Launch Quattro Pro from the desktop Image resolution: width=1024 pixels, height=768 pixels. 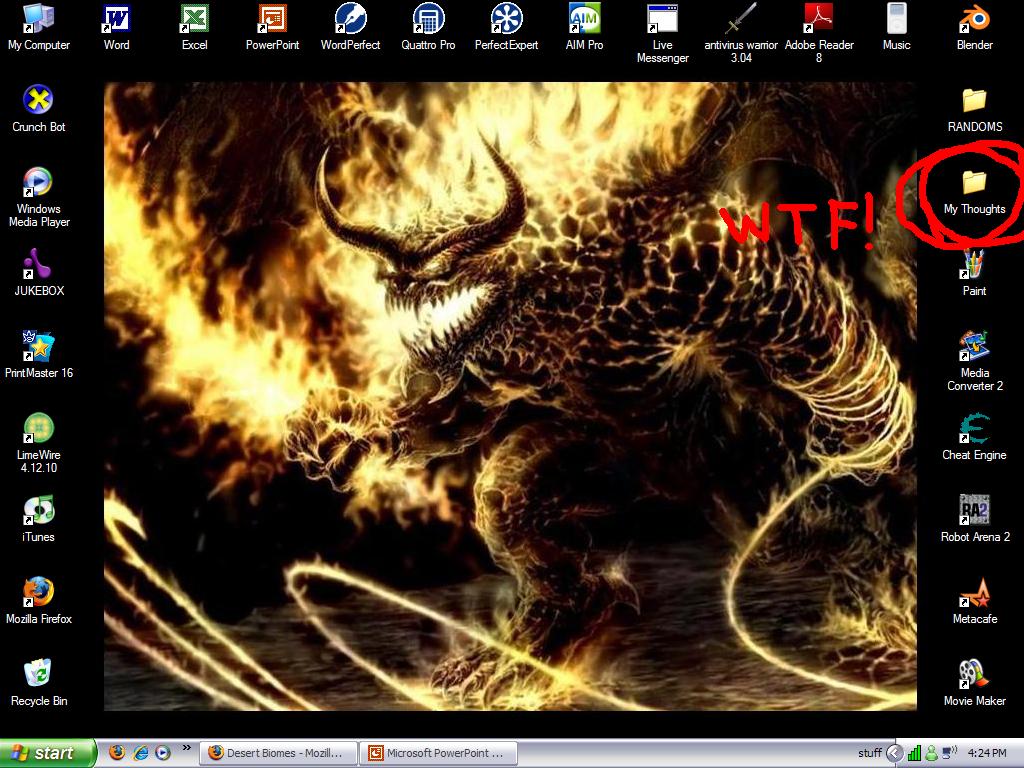[428, 19]
